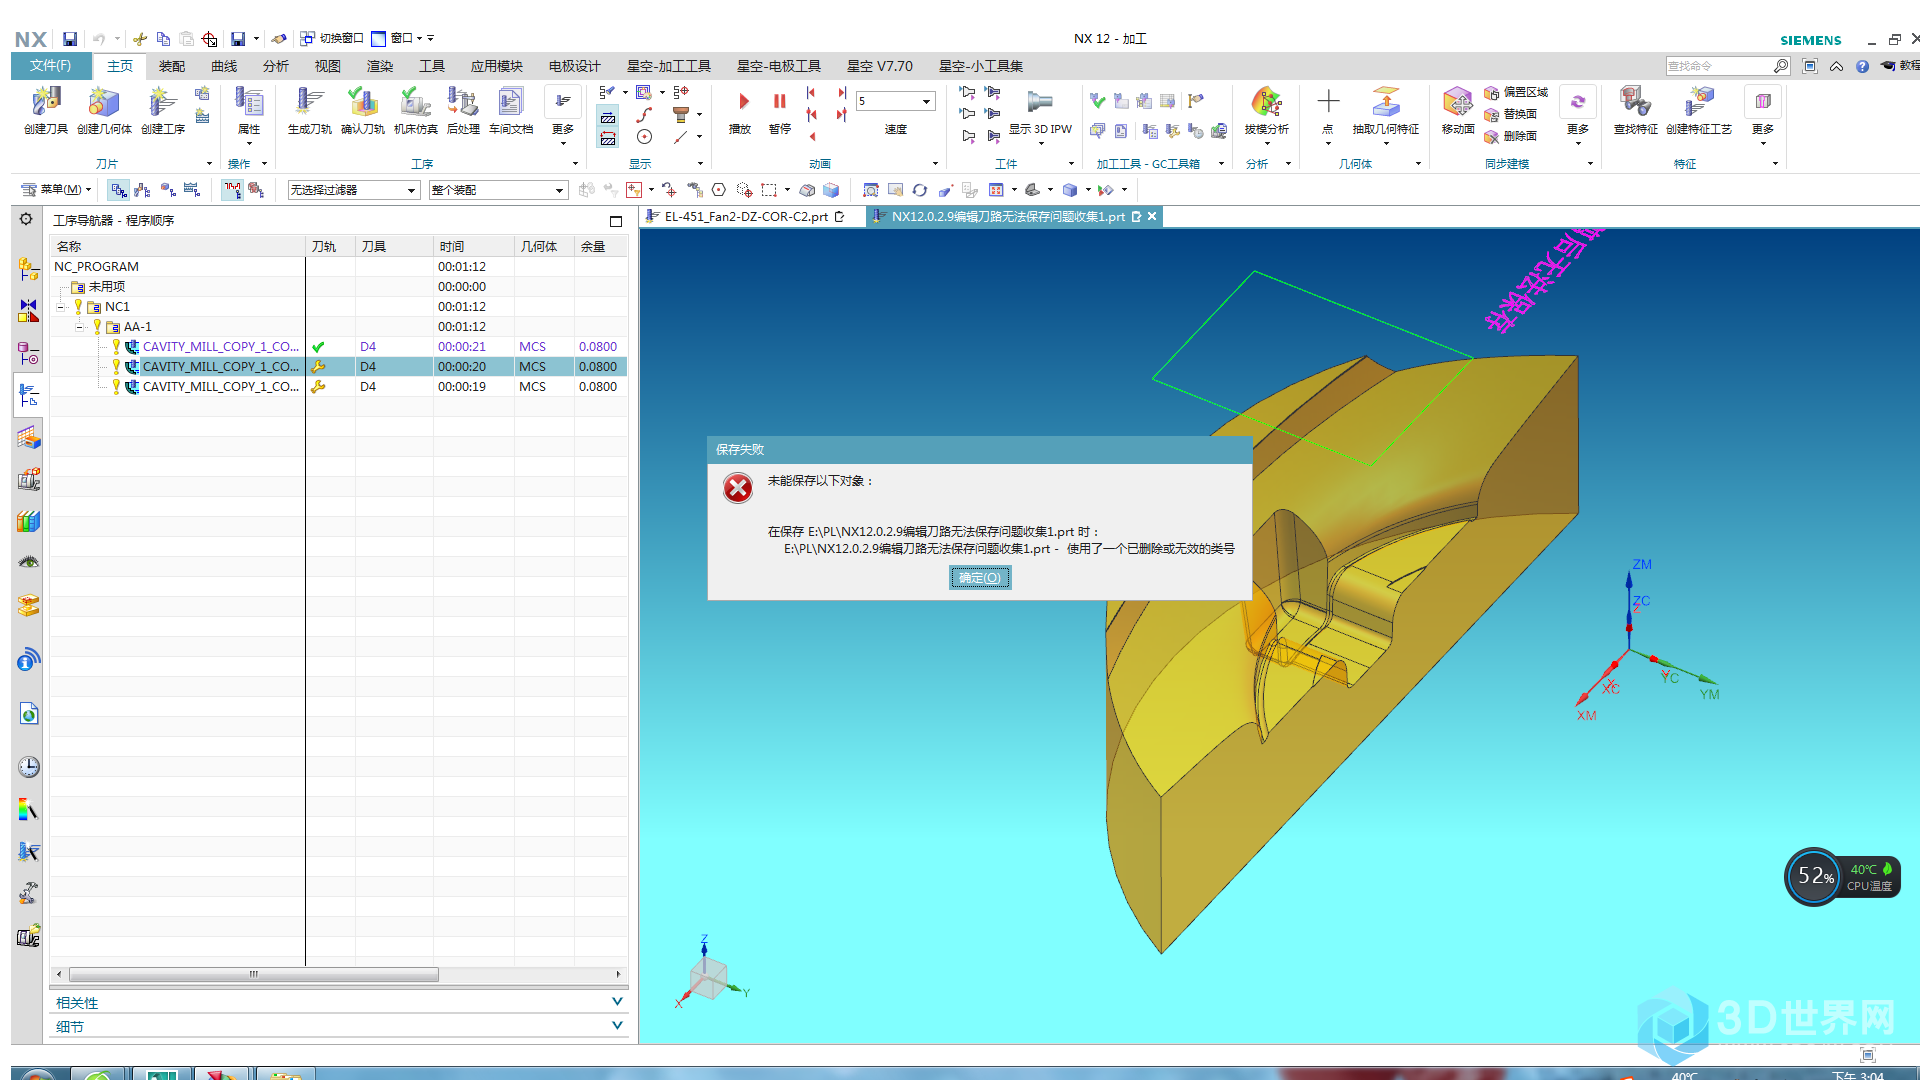Open the History clock icon in resource bar
1920x1080 pixels.
click(x=29, y=767)
